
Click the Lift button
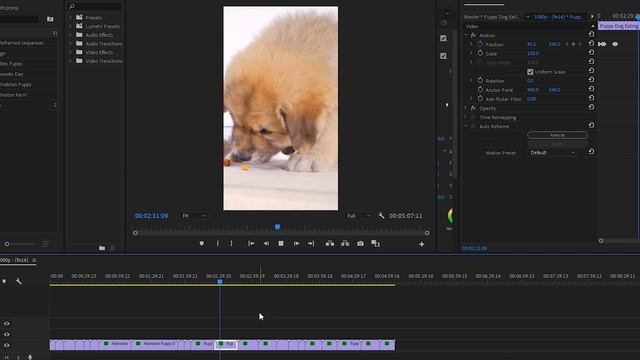330,243
